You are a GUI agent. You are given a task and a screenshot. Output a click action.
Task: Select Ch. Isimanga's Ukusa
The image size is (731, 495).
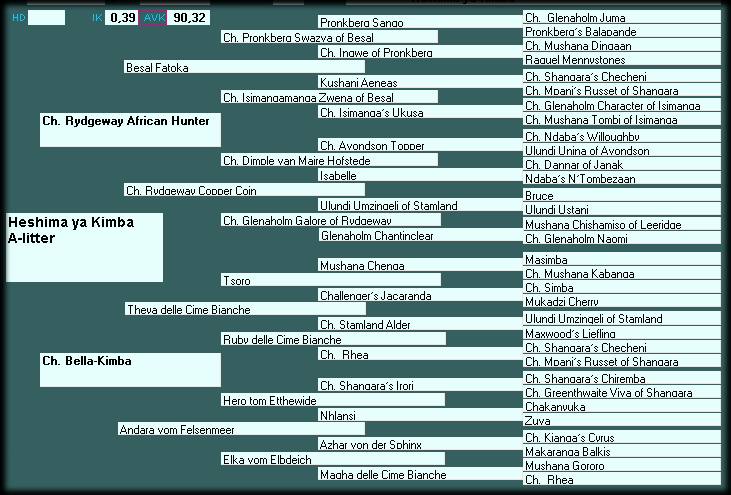[421, 112]
